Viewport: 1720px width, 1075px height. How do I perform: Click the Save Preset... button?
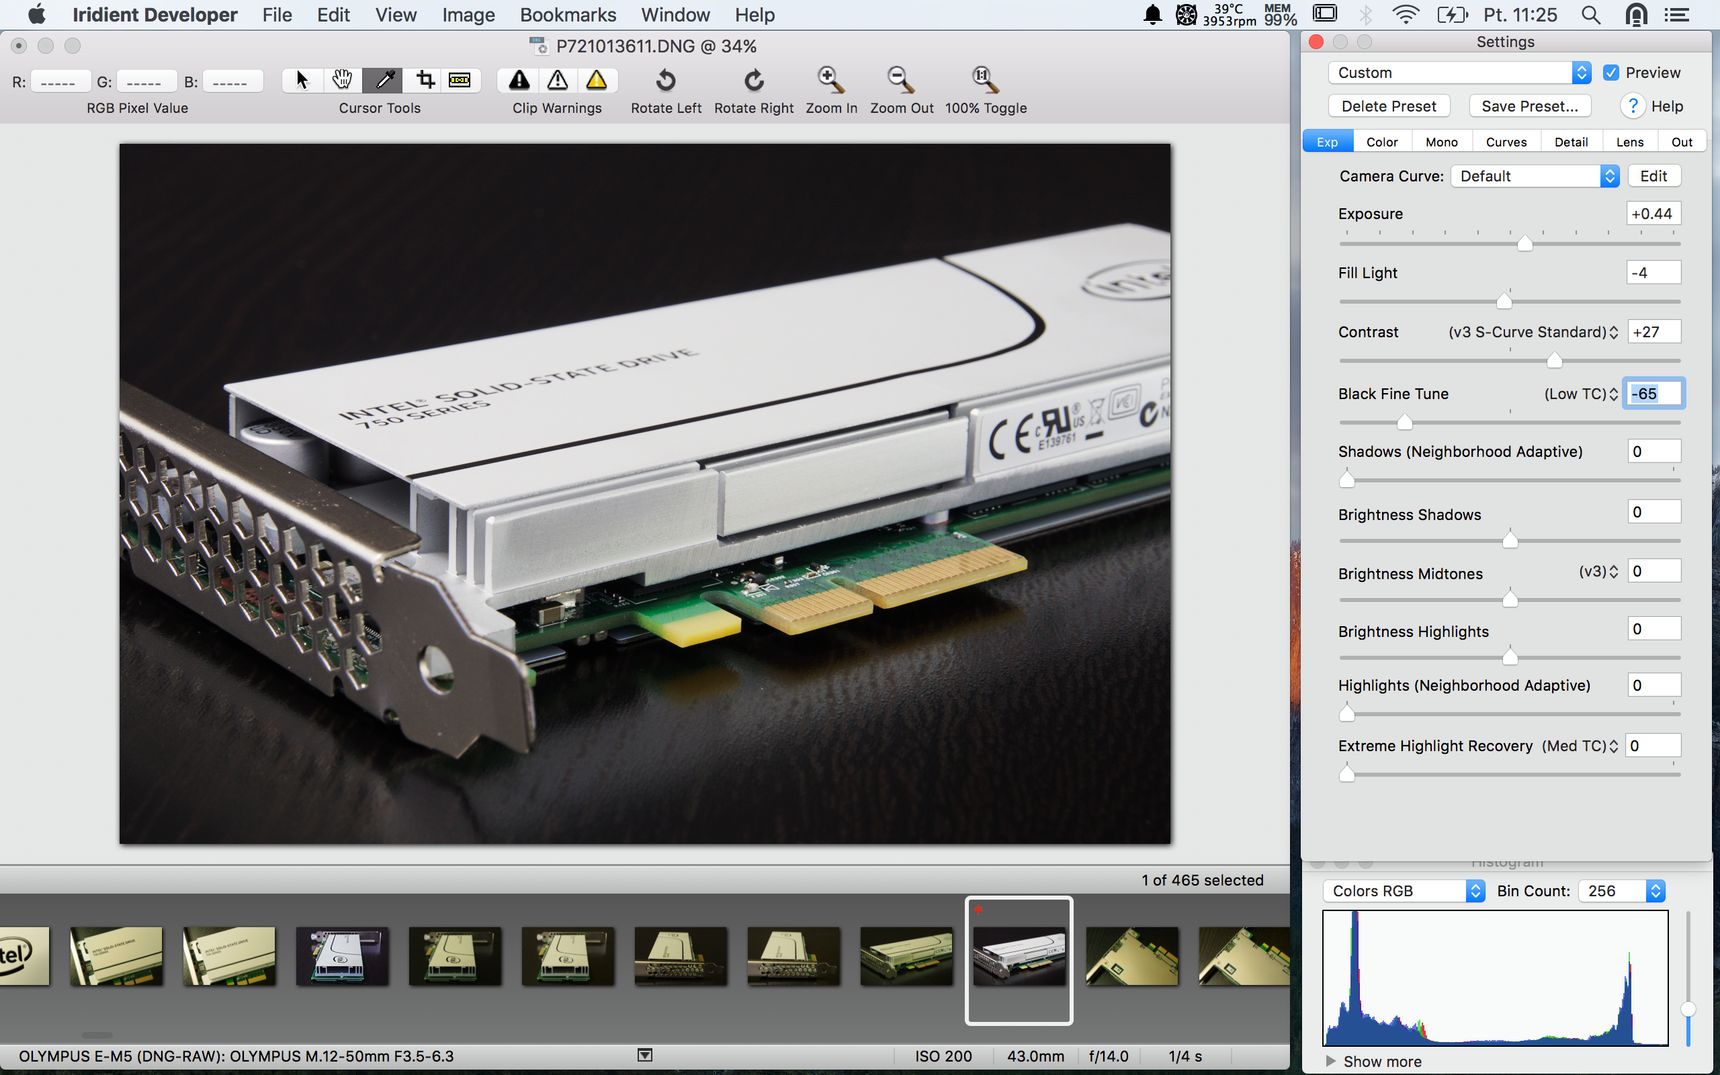coord(1530,106)
